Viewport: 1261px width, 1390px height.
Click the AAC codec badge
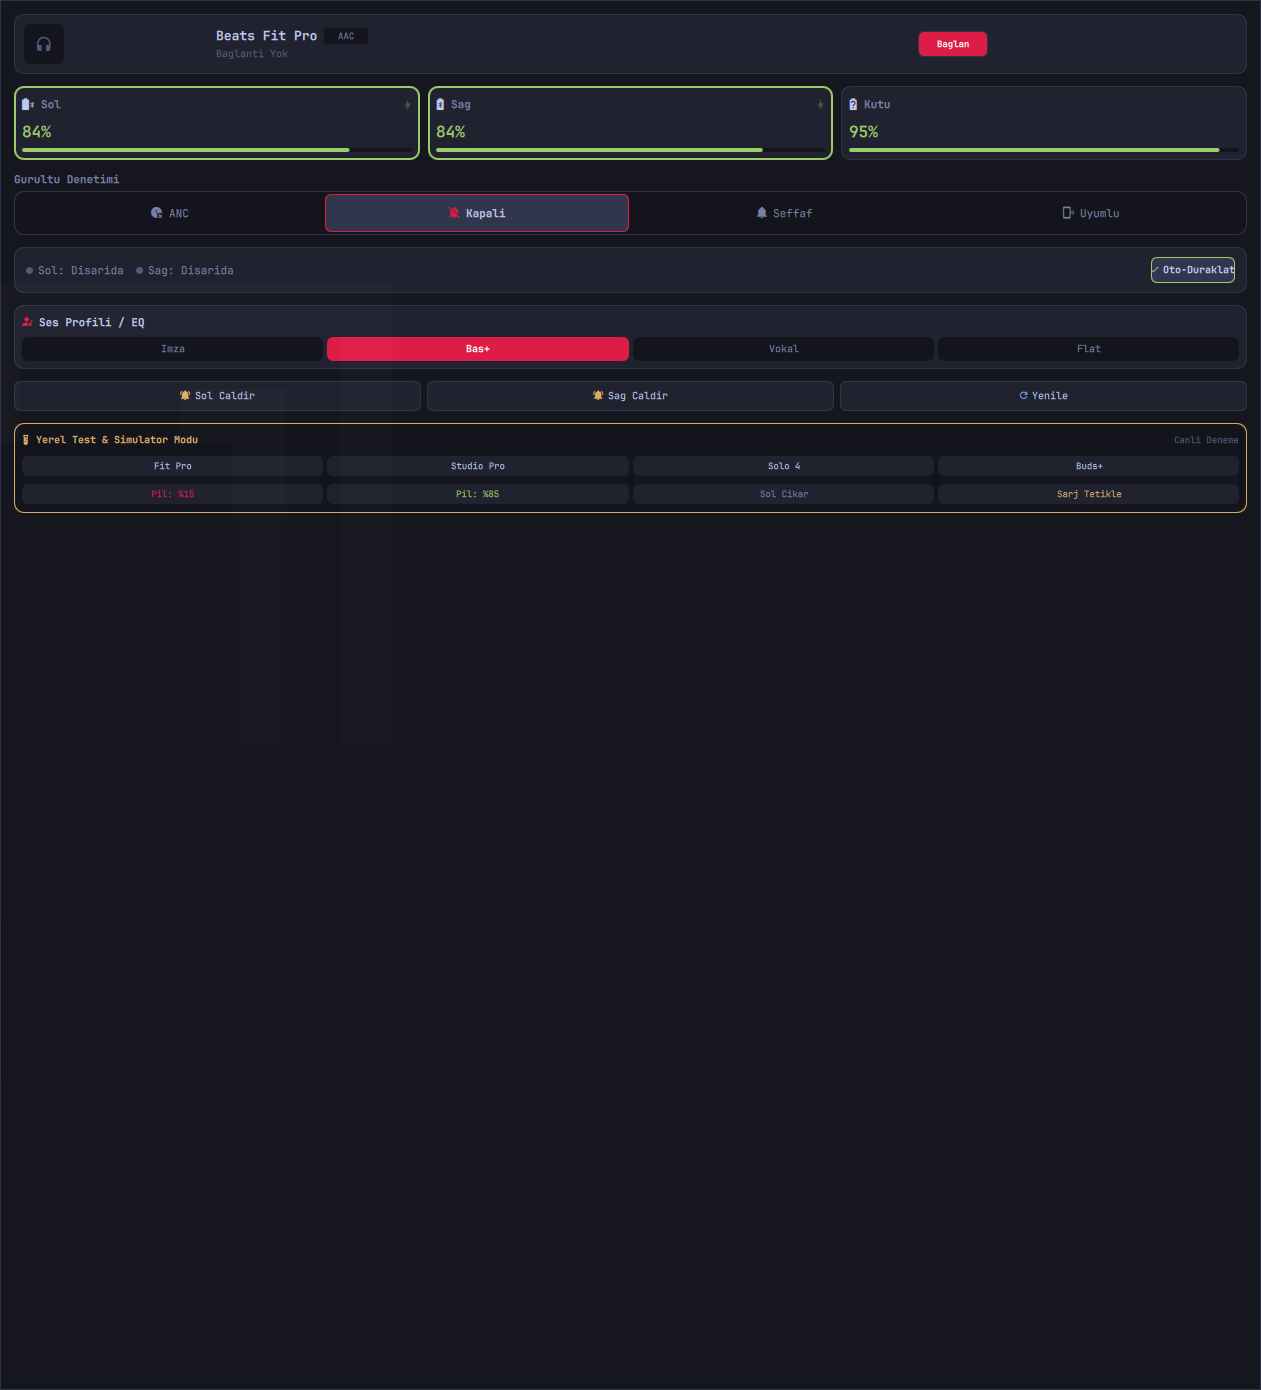tap(346, 36)
